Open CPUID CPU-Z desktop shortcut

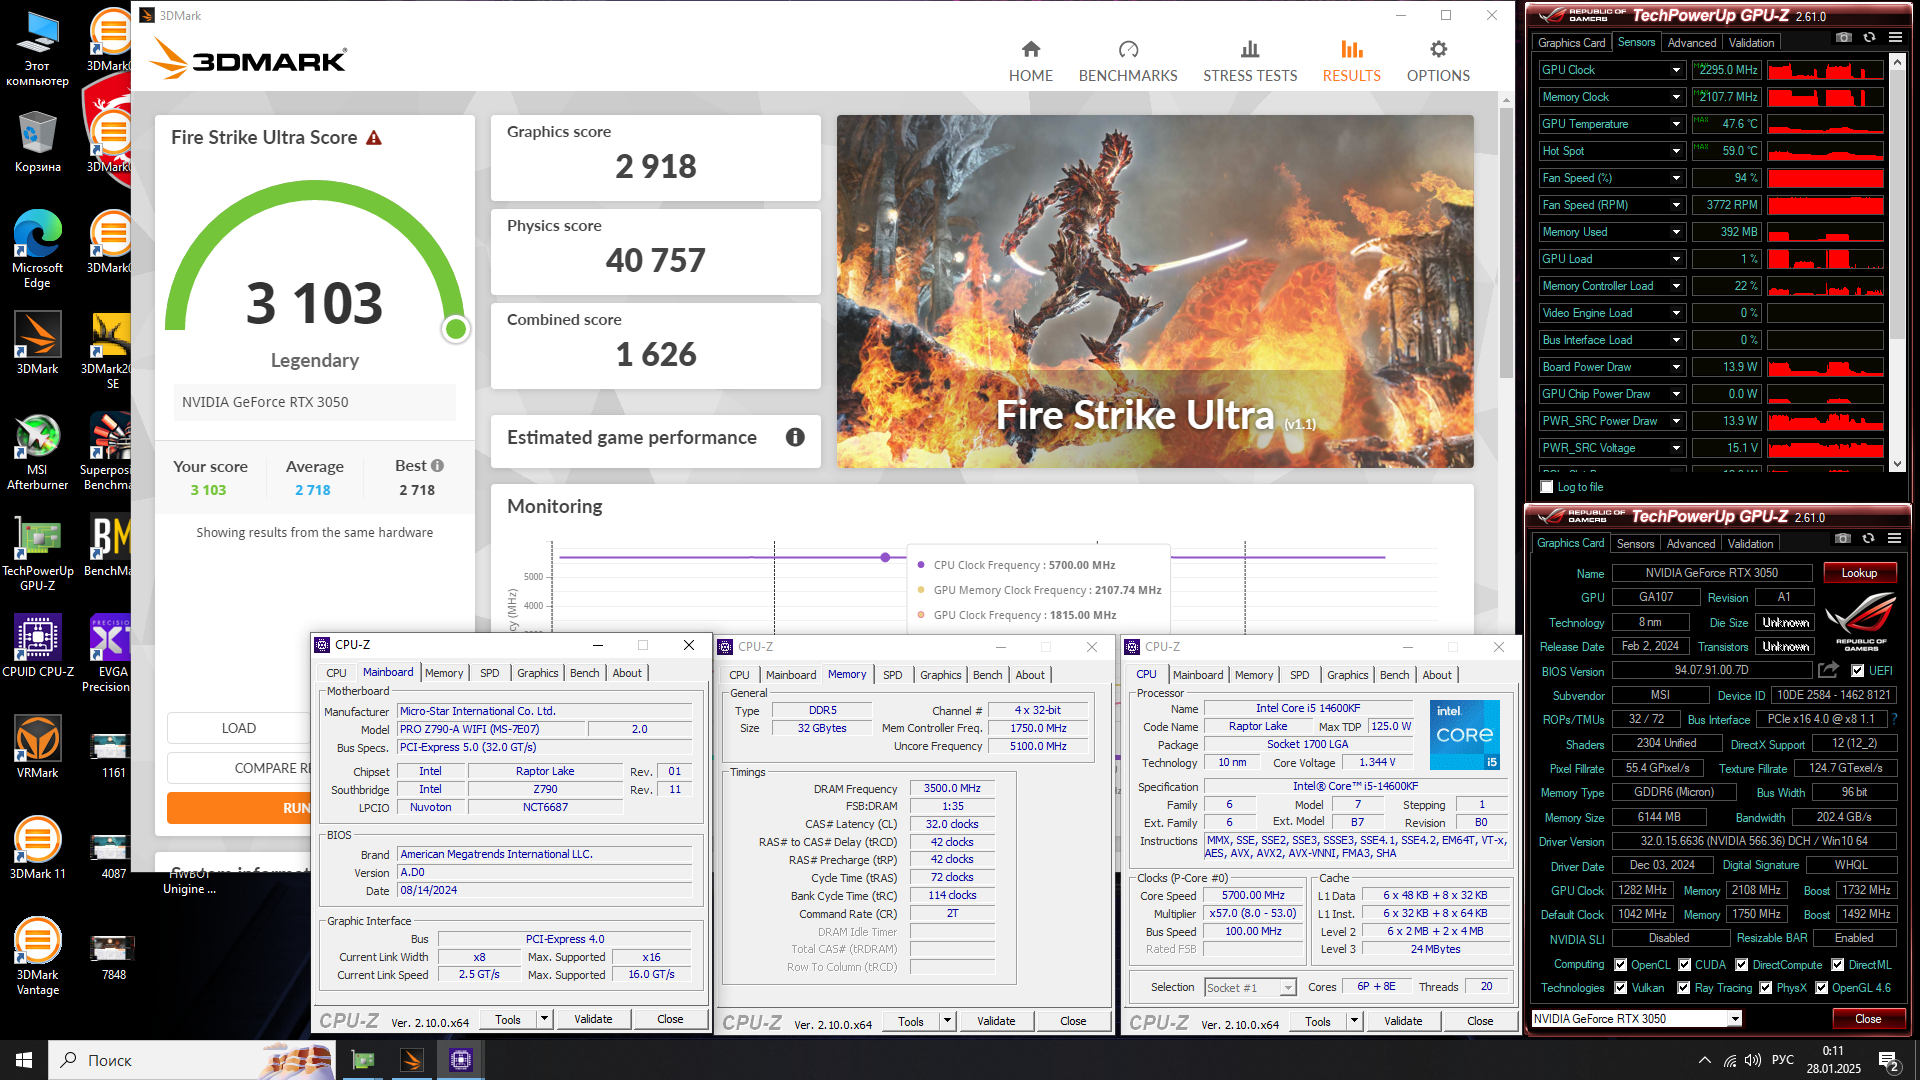(x=37, y=646)
